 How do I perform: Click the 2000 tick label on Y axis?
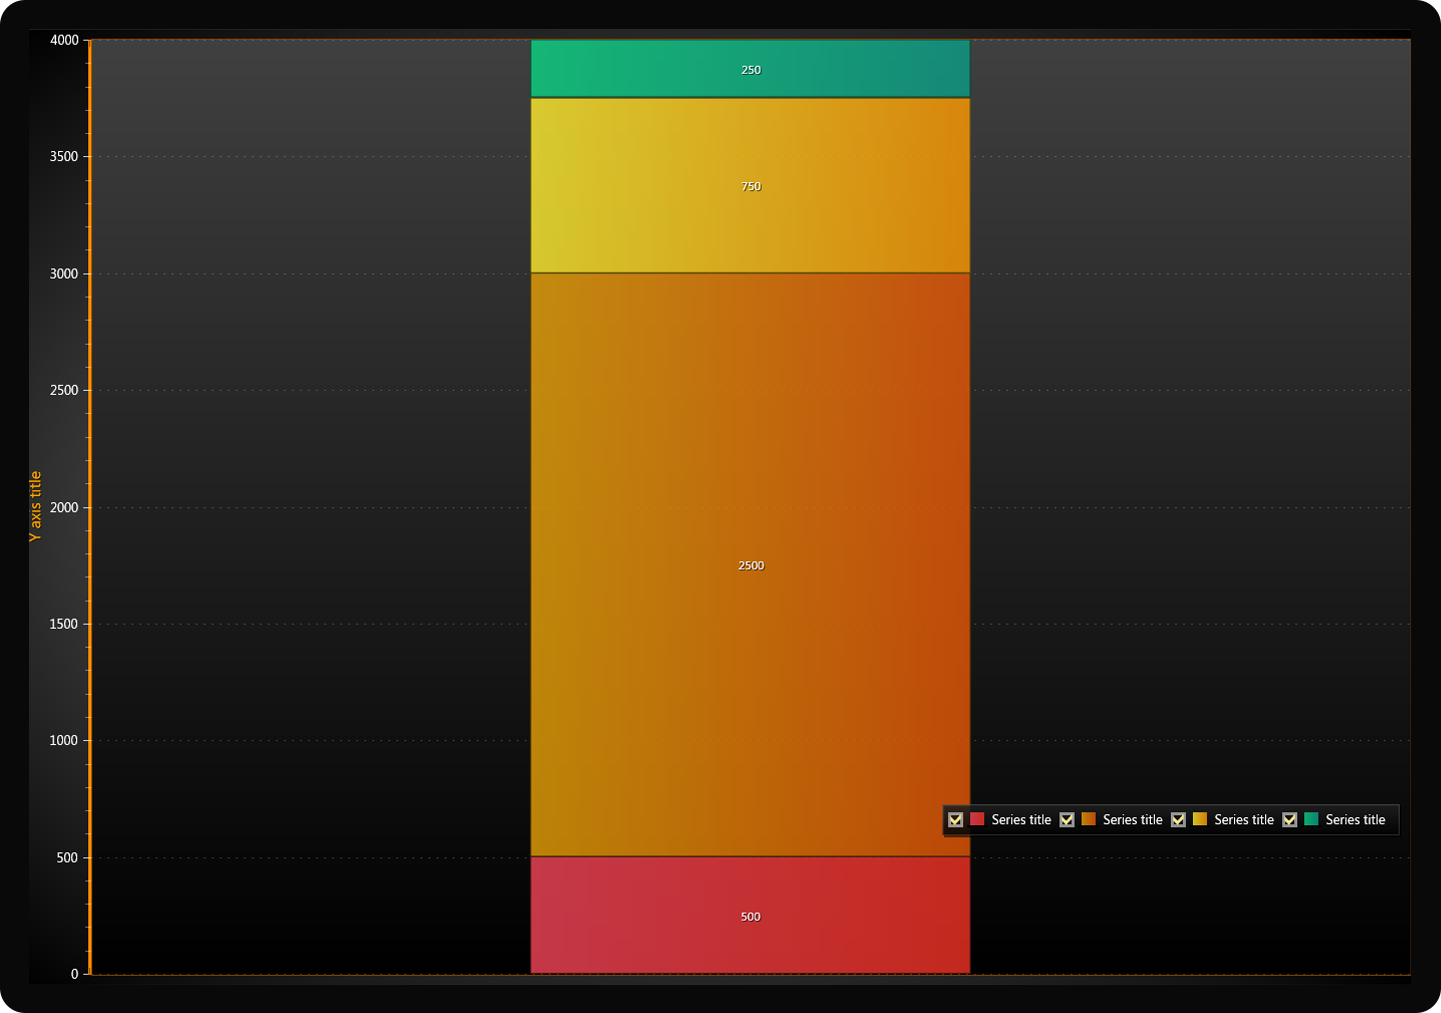(64, 507)
